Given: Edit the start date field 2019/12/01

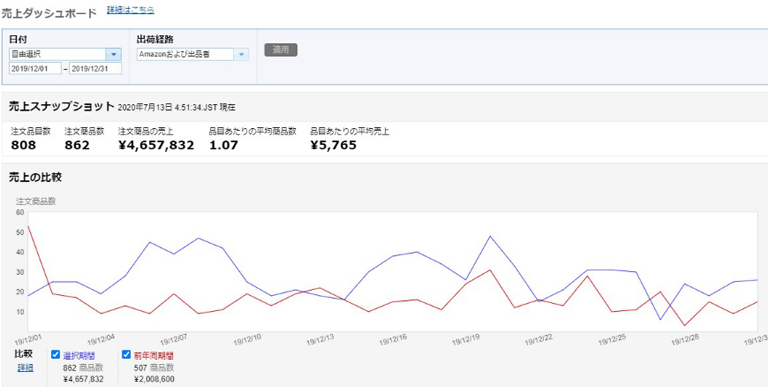Looking at the screenshot, I should click(35, 69).
